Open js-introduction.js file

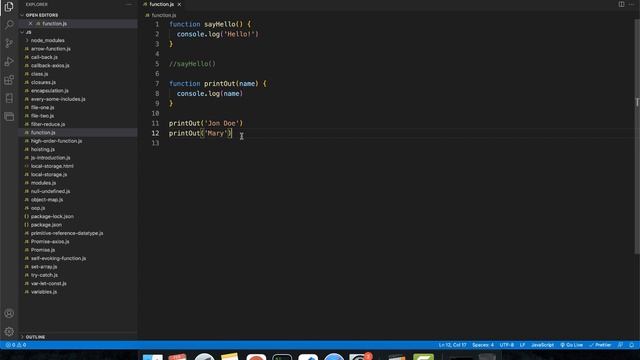click(50, 158)
